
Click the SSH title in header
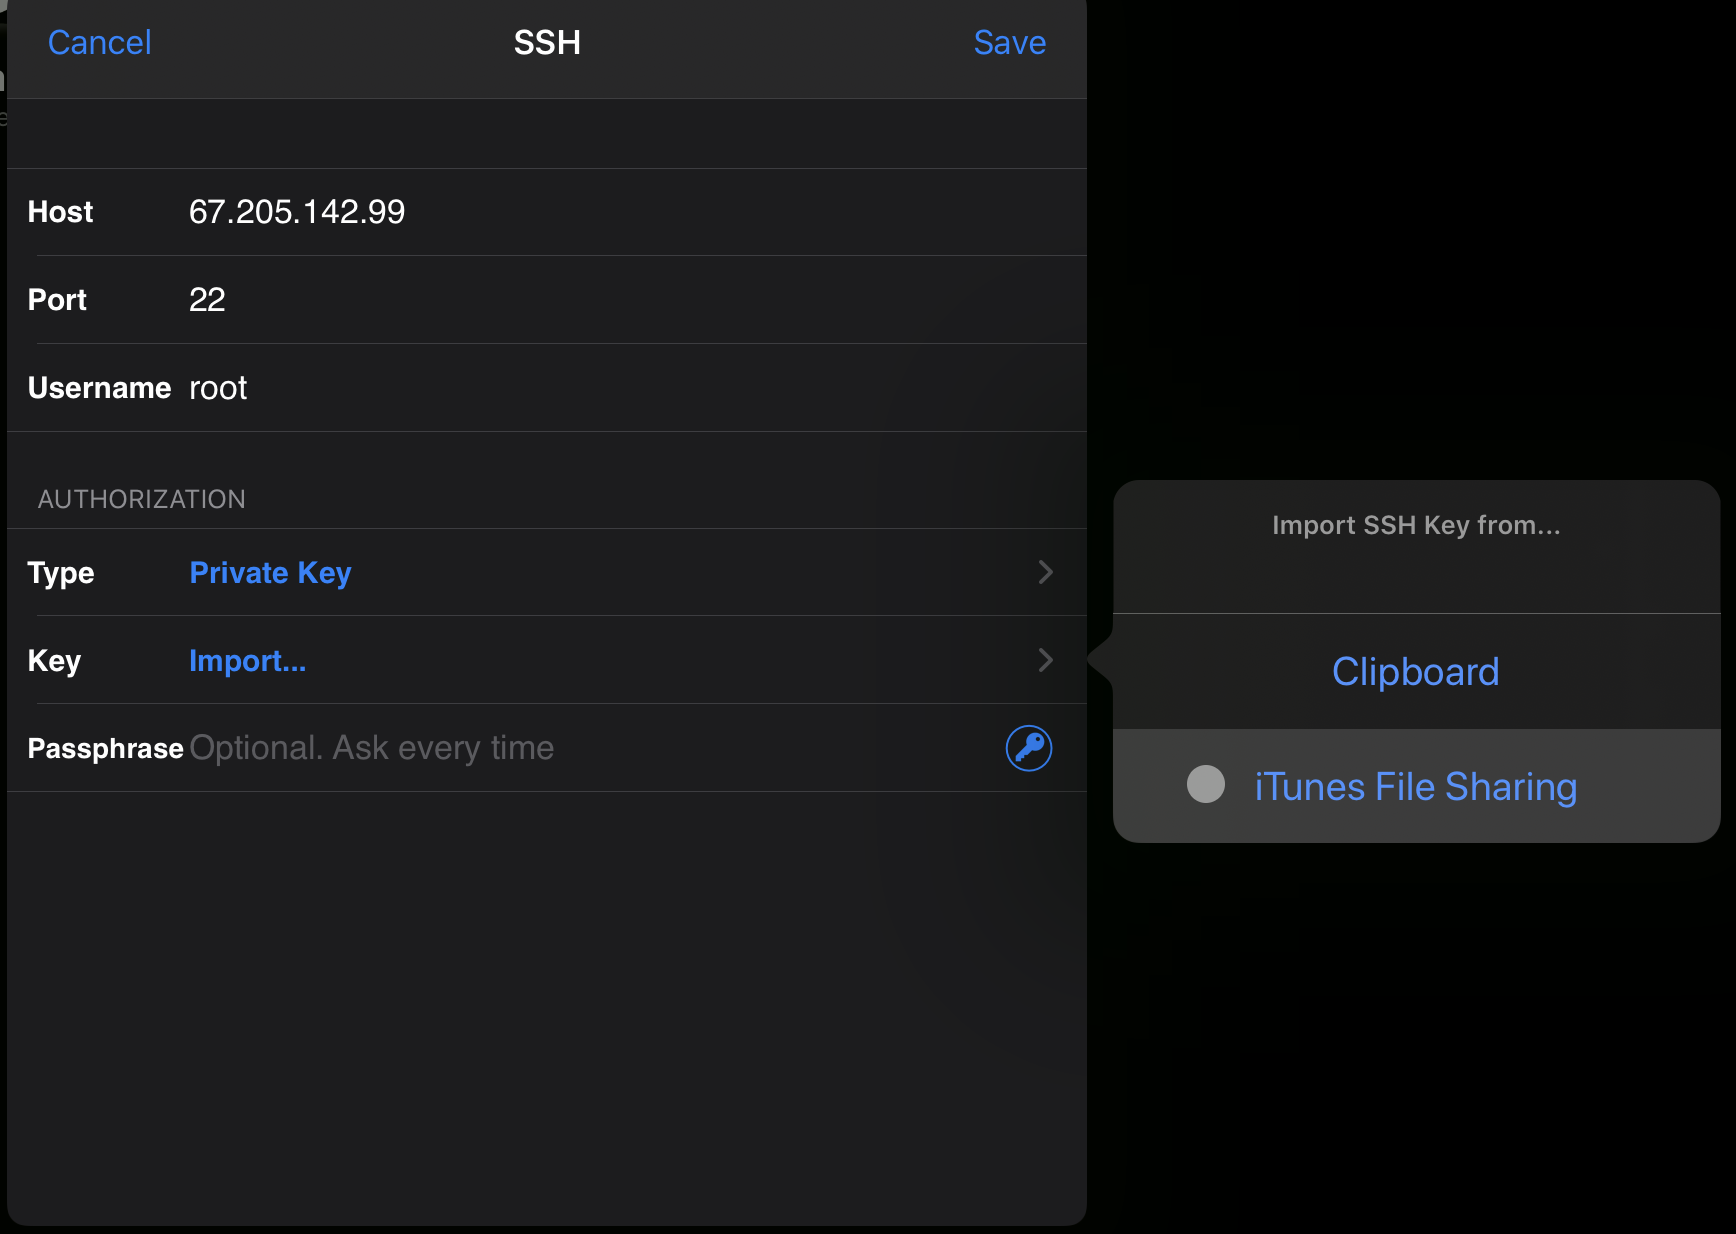(547, 43)
